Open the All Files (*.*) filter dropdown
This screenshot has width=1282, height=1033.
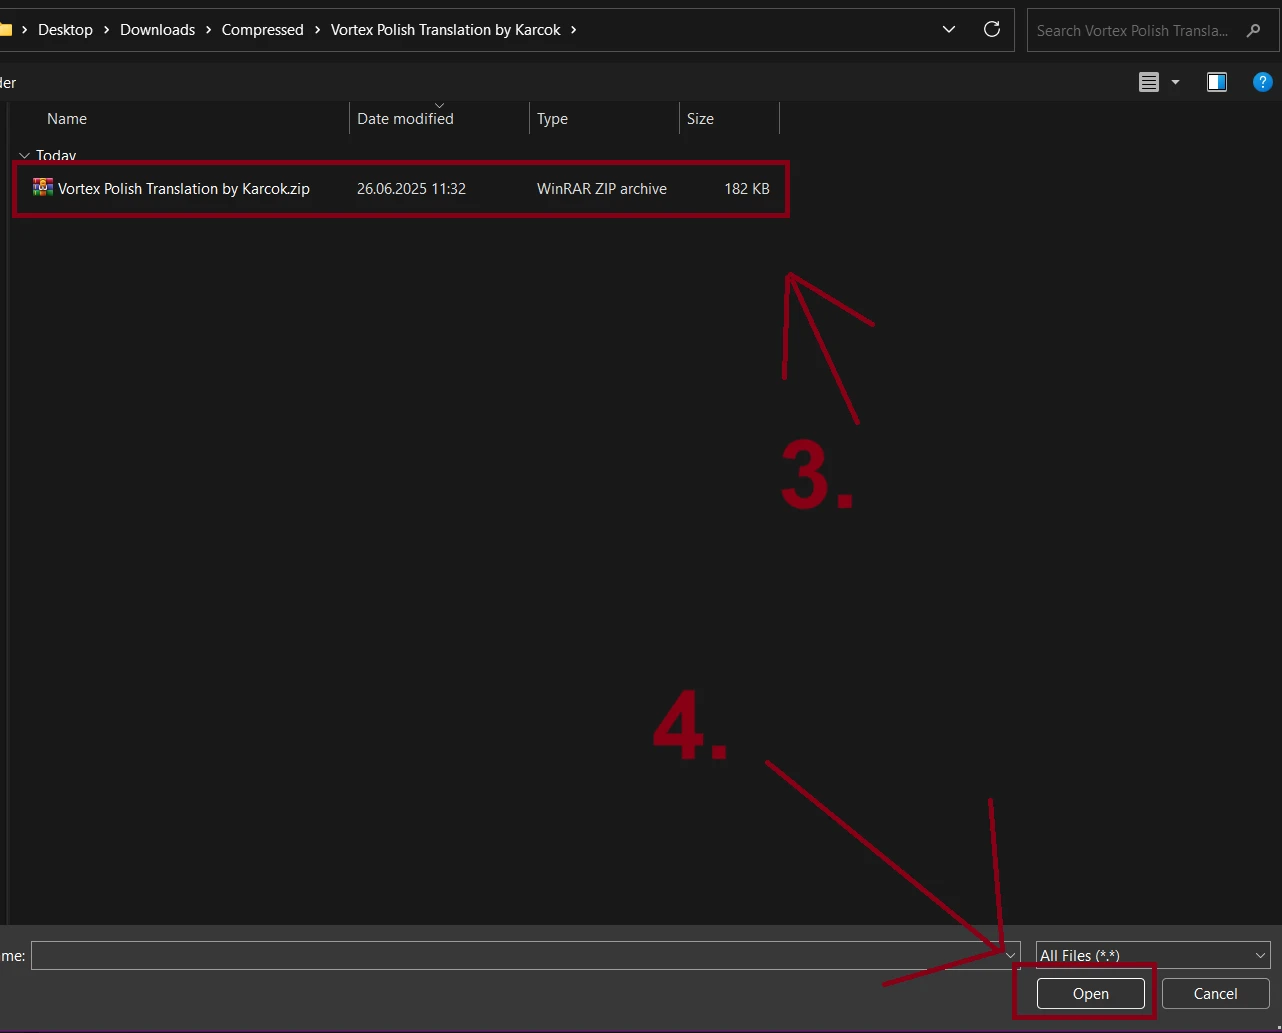coord(1153,955)
